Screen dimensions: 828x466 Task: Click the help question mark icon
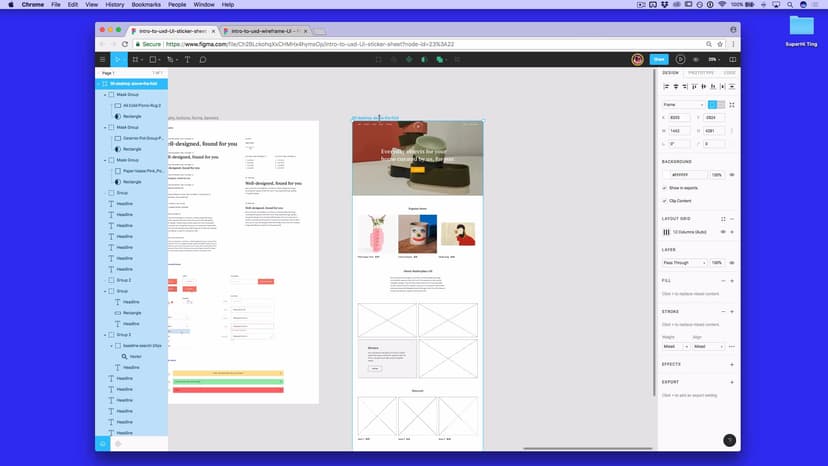pos(729,440)
